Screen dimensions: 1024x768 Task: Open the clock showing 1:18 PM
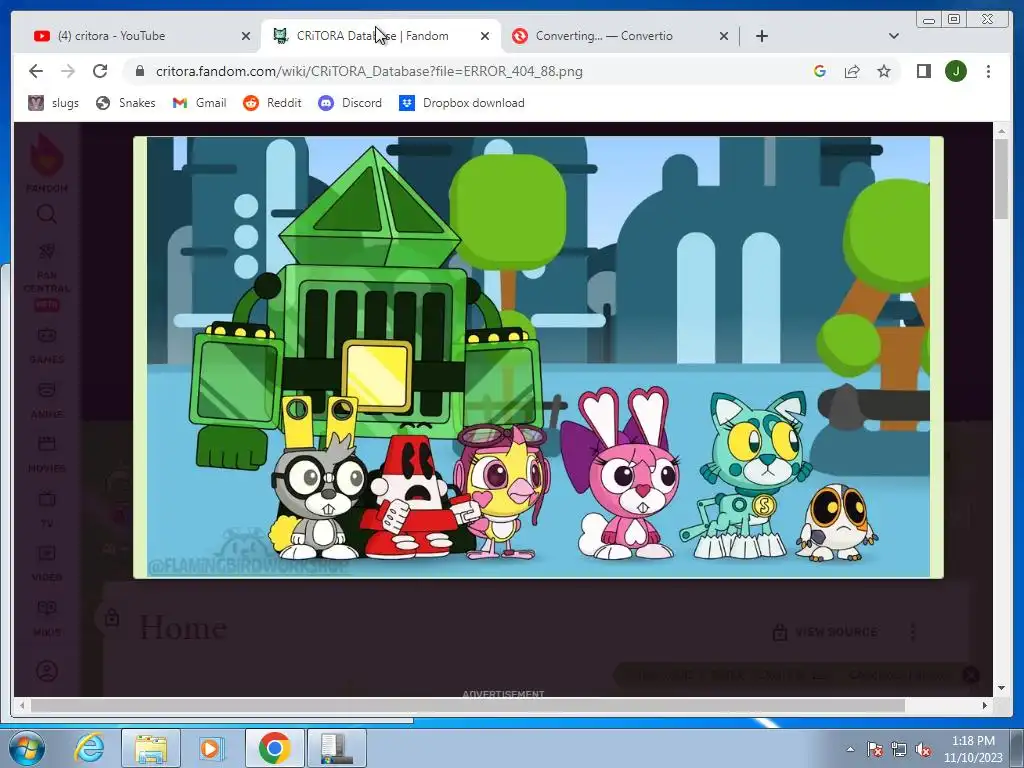coord(973,749)
